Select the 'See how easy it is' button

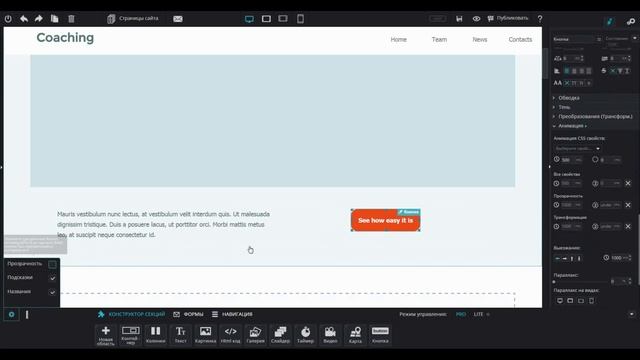(x=386, y=220)
